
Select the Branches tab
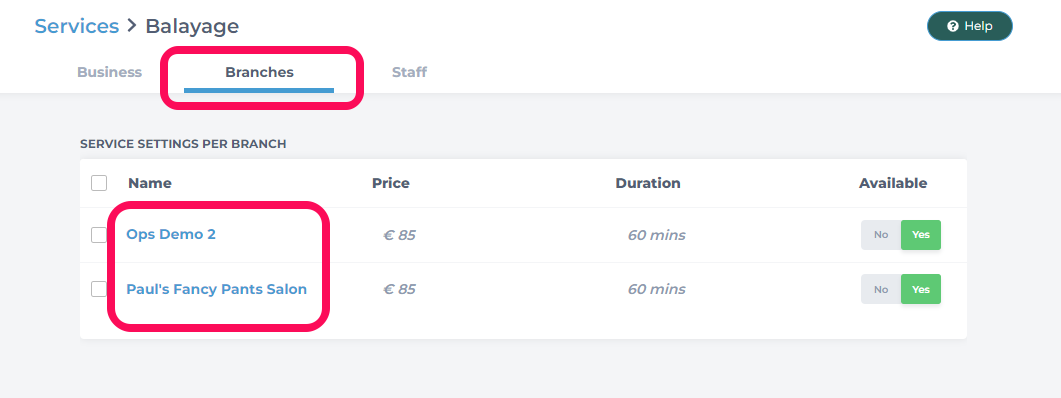[259, 72]
